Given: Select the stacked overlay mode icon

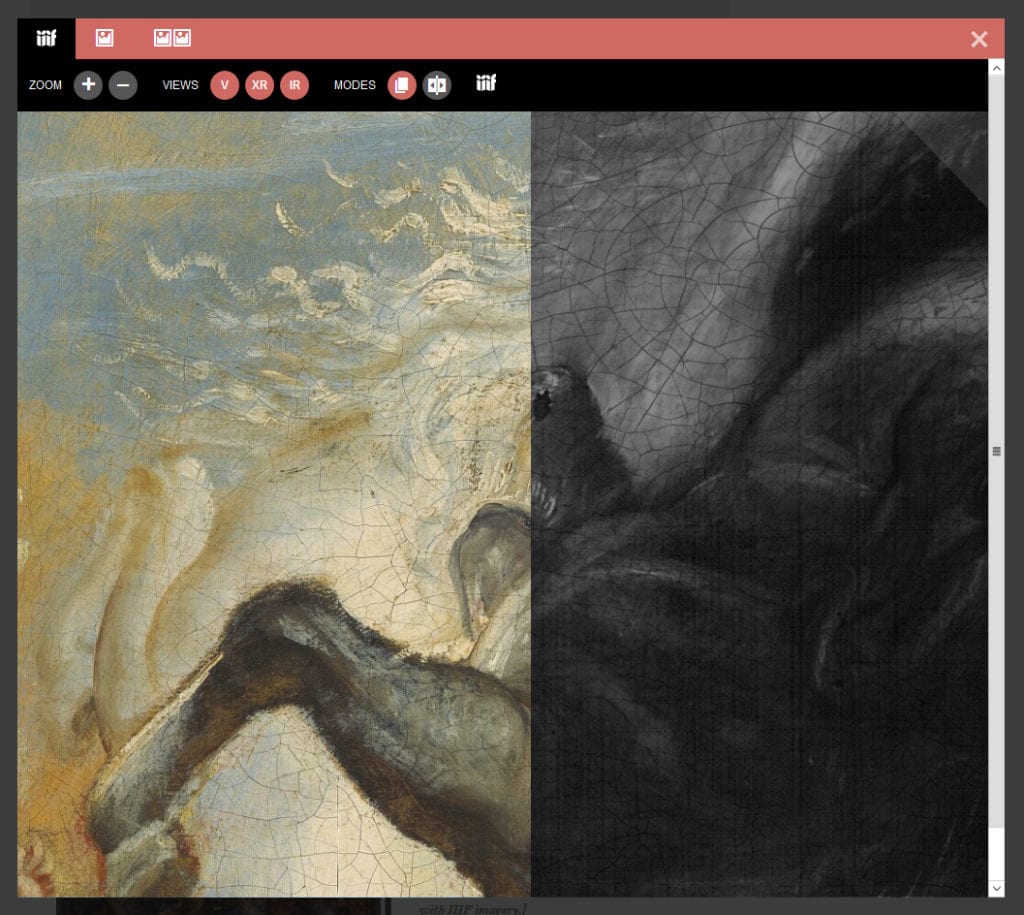Looking at the screenshot, I should coord(401,85).
